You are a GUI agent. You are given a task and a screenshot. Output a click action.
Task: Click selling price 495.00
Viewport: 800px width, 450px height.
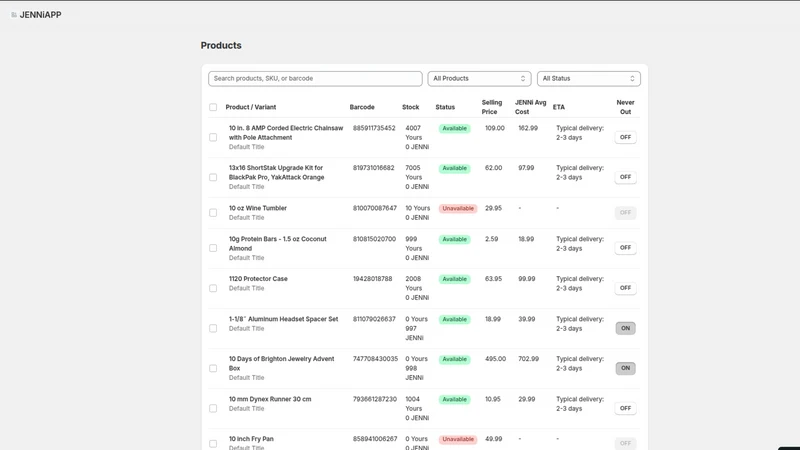[495, 359]
